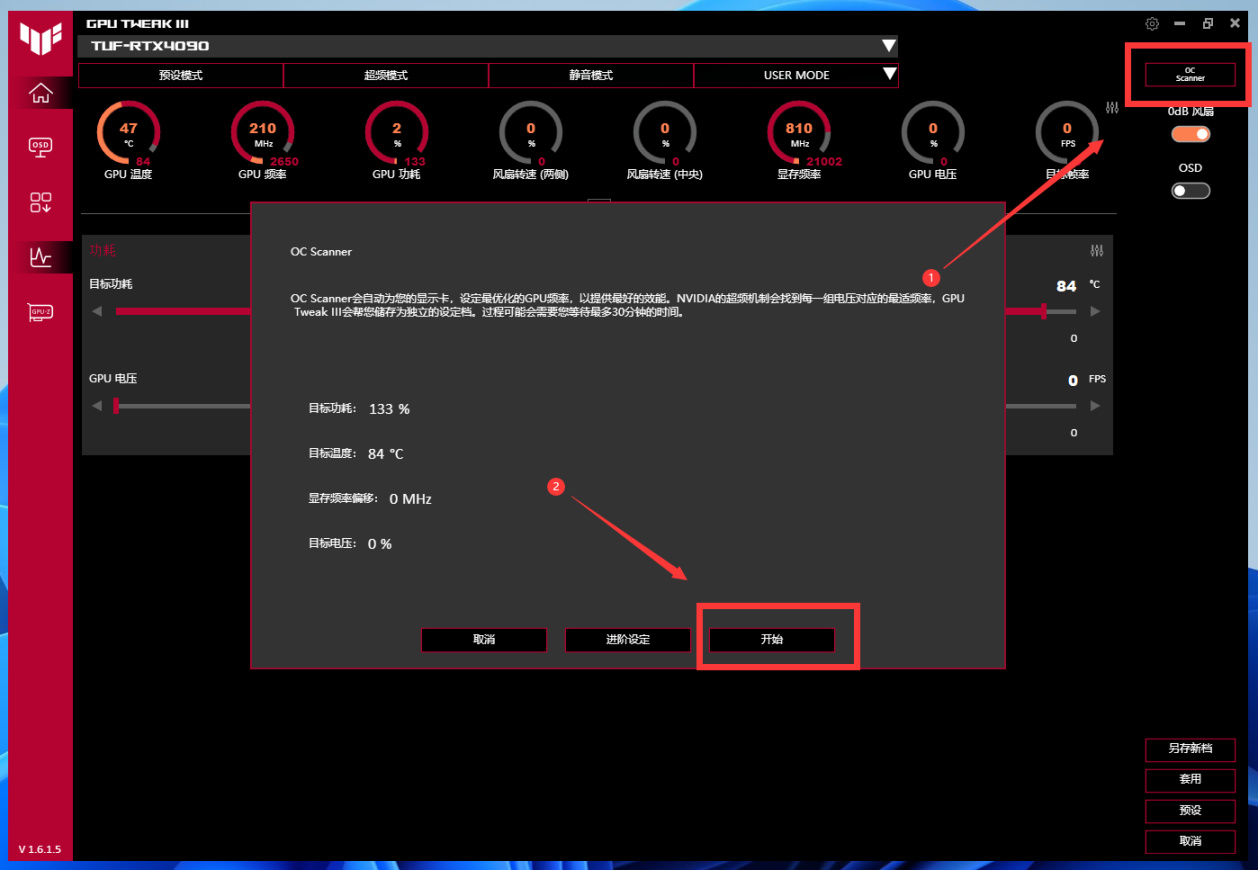The image size is (1258, 870).
Task: Open the Monitor graph sidebar icon
Action: point(40,257)
